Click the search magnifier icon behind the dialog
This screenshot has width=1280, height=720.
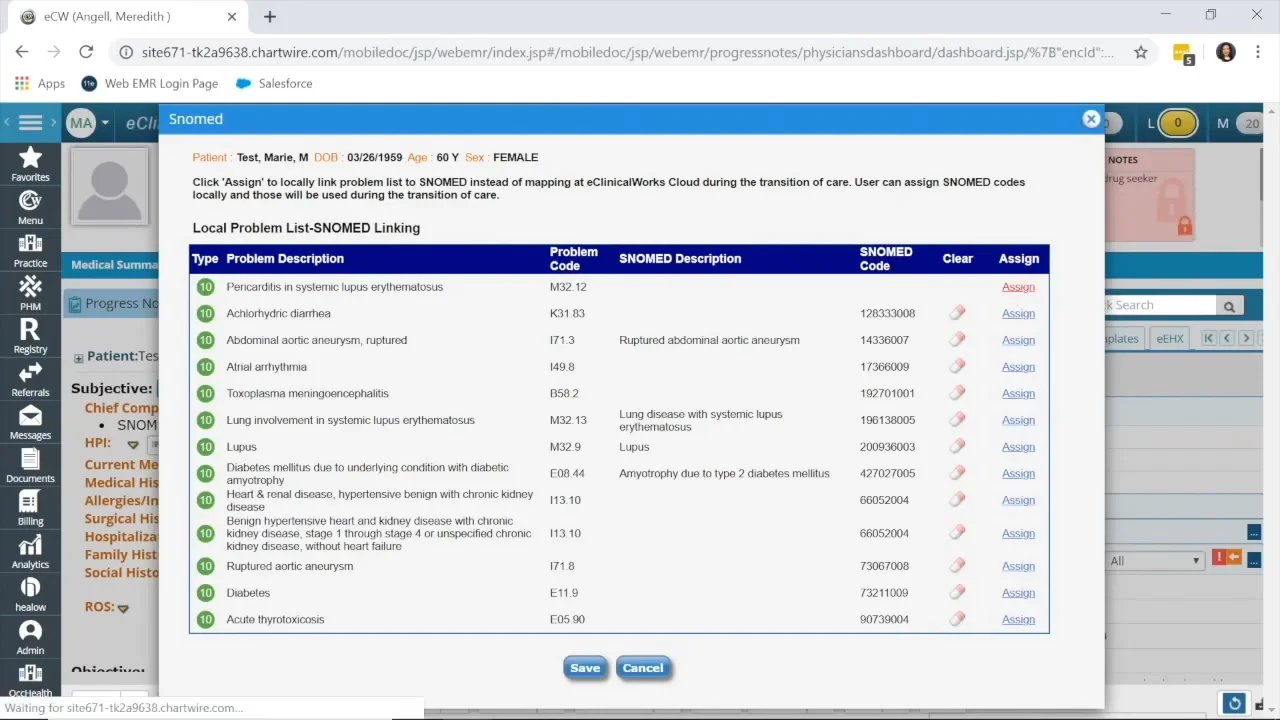[1229, 306]
